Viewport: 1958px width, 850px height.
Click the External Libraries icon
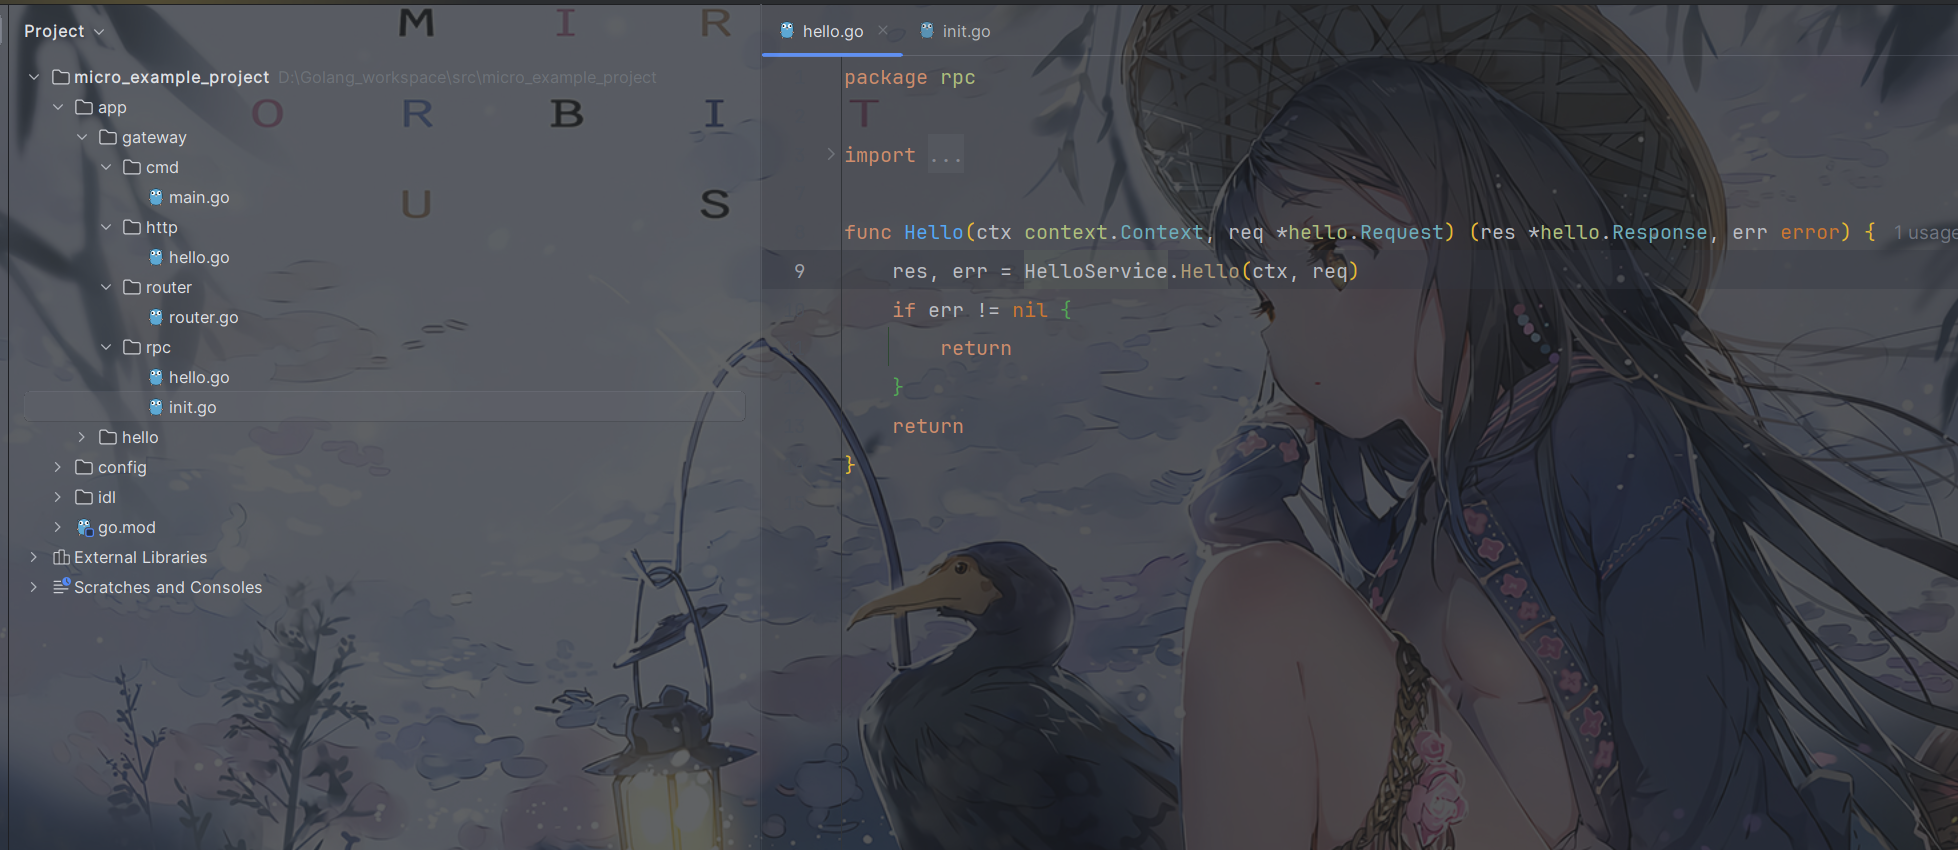[61, 557]
